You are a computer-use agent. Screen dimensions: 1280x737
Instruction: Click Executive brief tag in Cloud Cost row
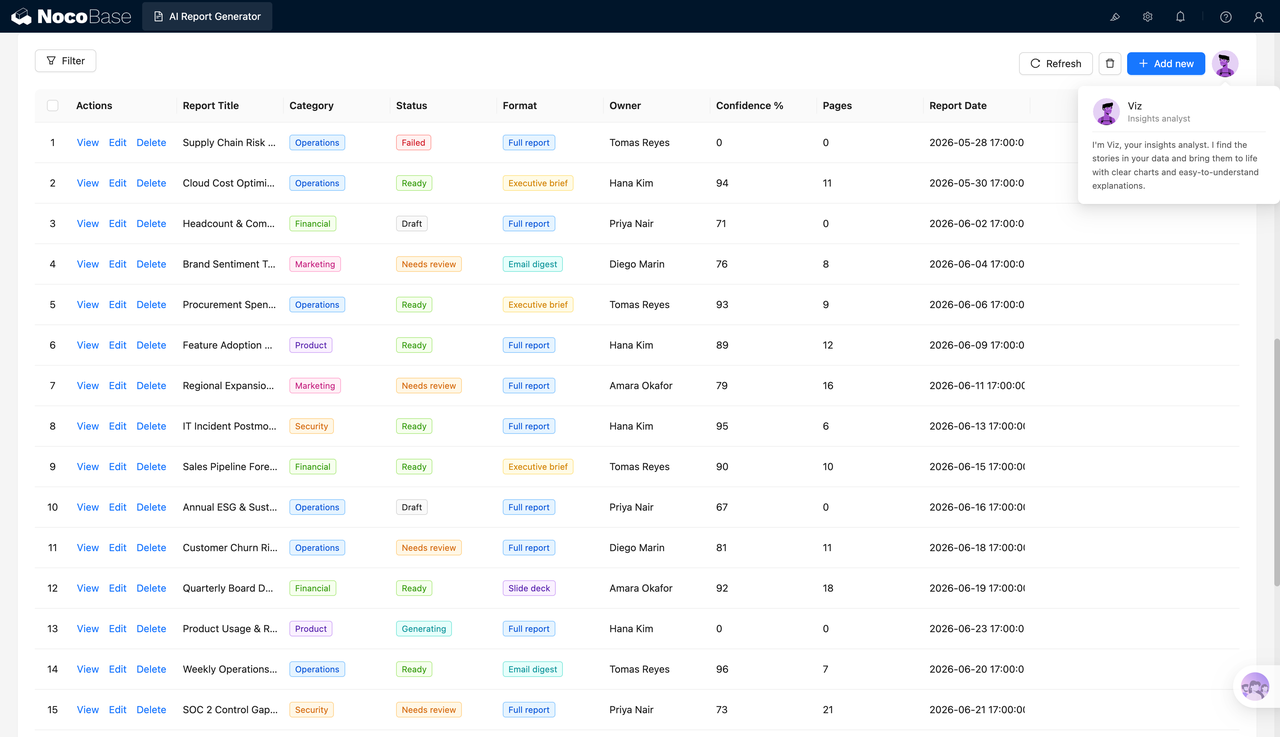click(538, 183)
